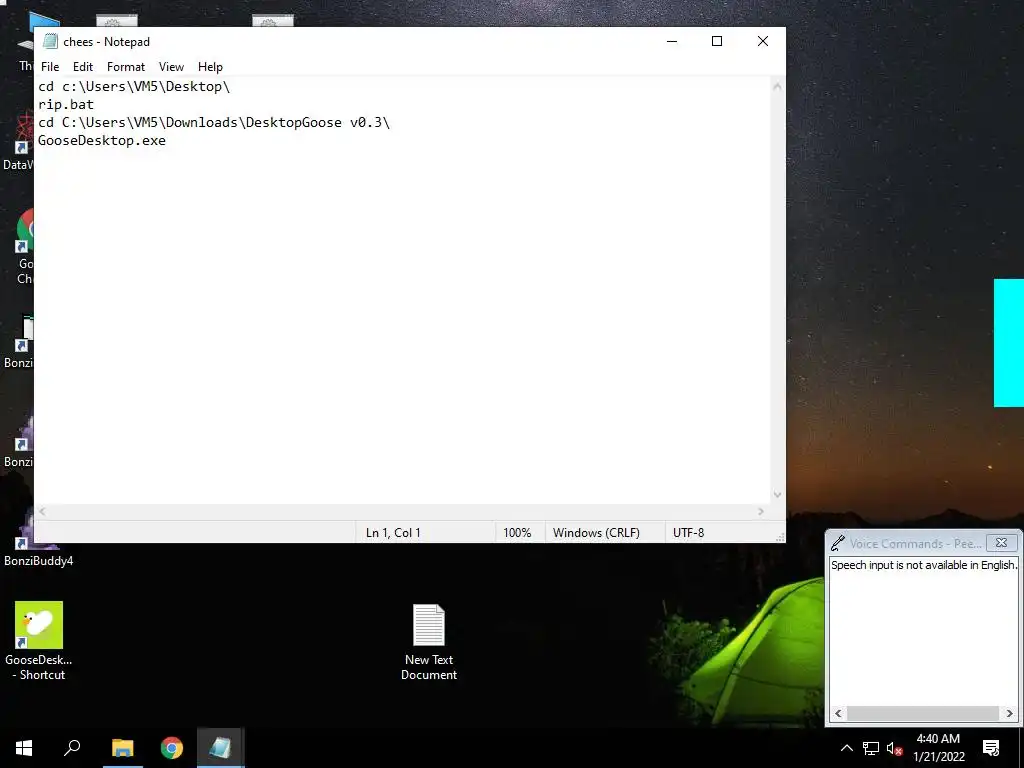Viewport: 1024px width, 768px height.
Task: Click the Notepad title bar icon
Action: 50,41
